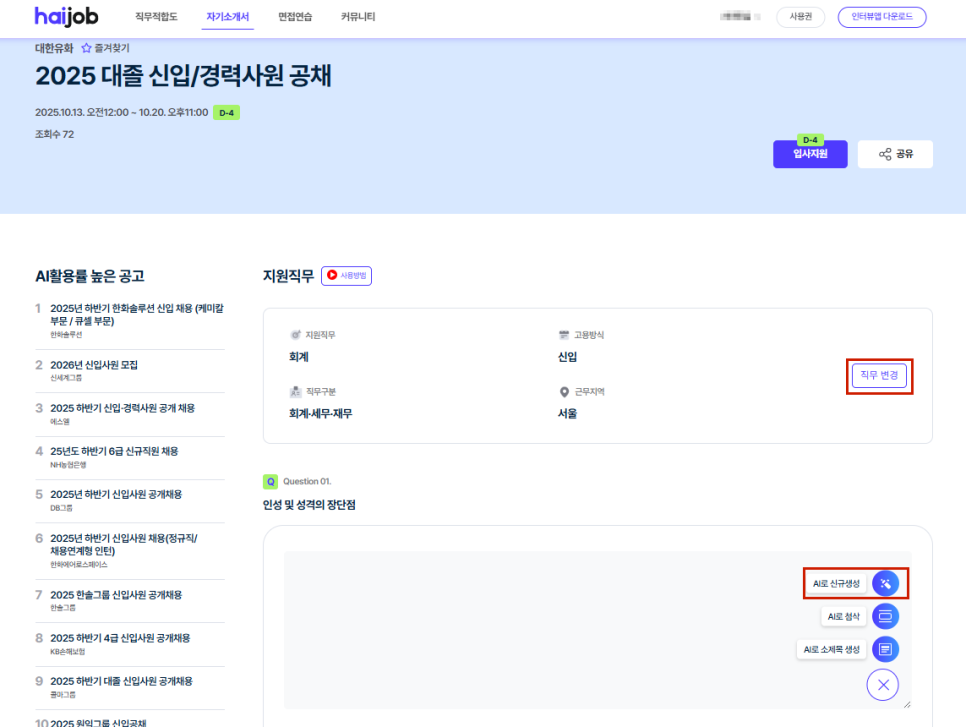Screen dimensions: 966x727
Task: Click the AI subtitle generation icon
Action: pyautogui.click(x=885, y=649)
